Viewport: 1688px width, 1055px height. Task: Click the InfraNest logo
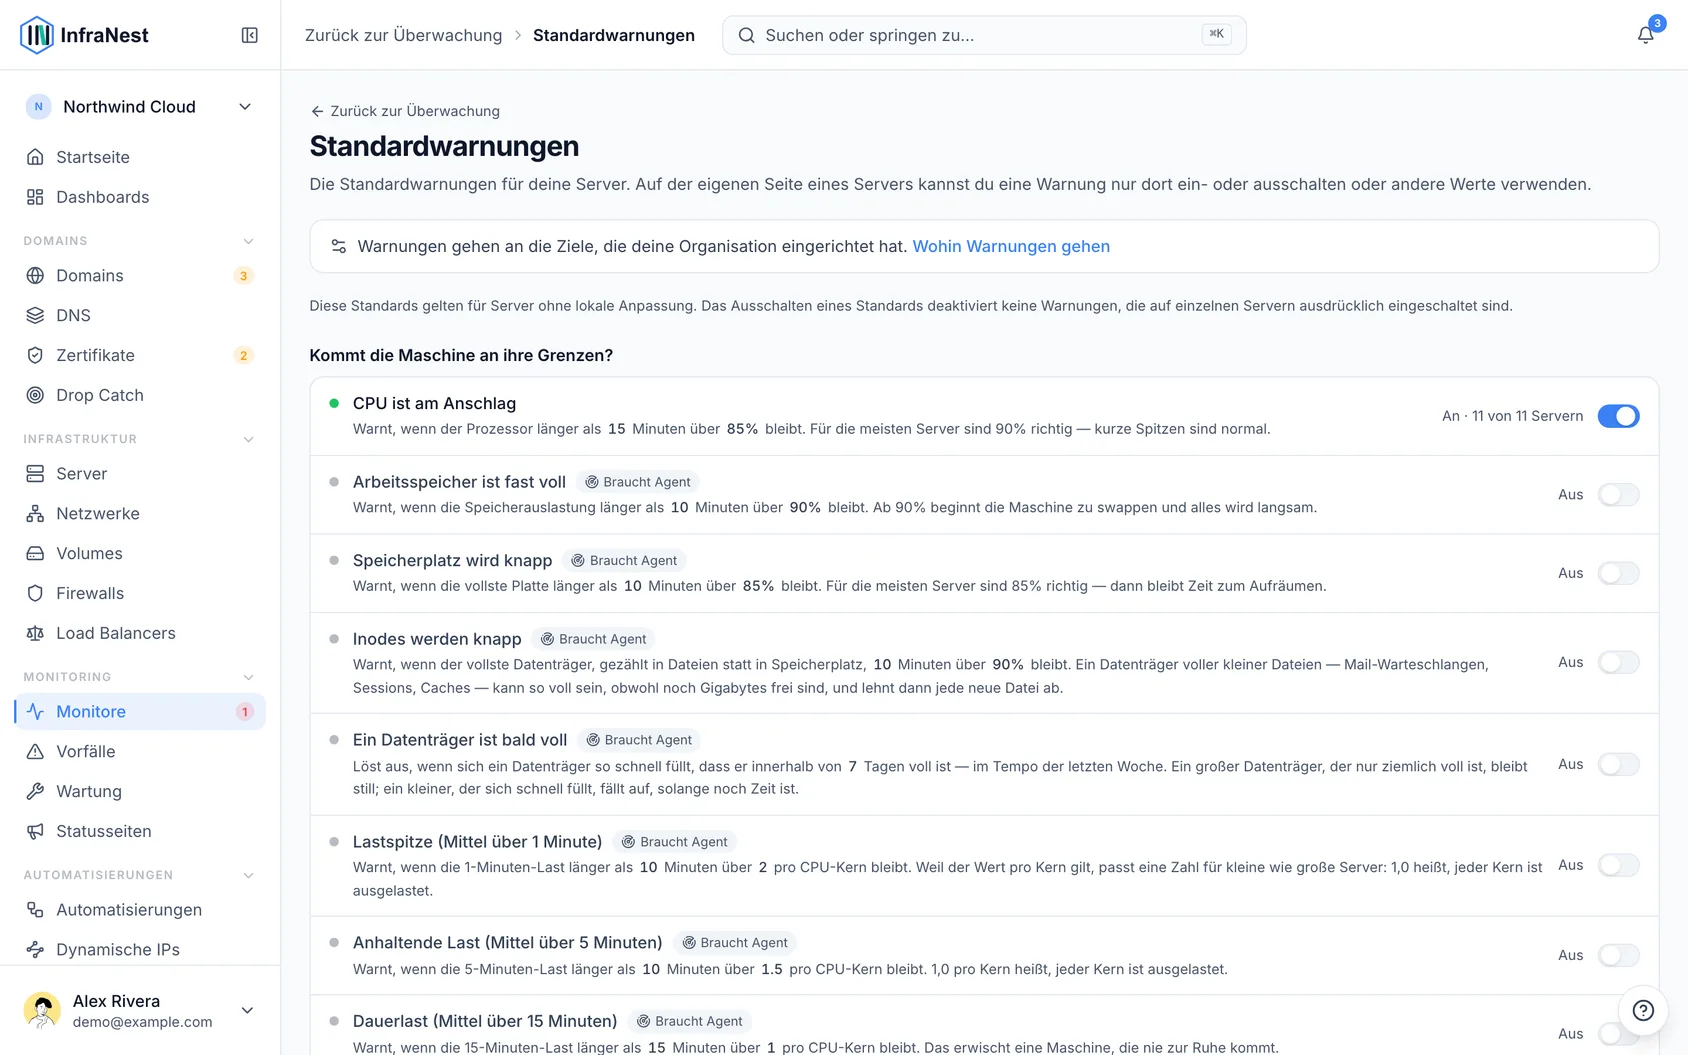click(x=84, y=35)
